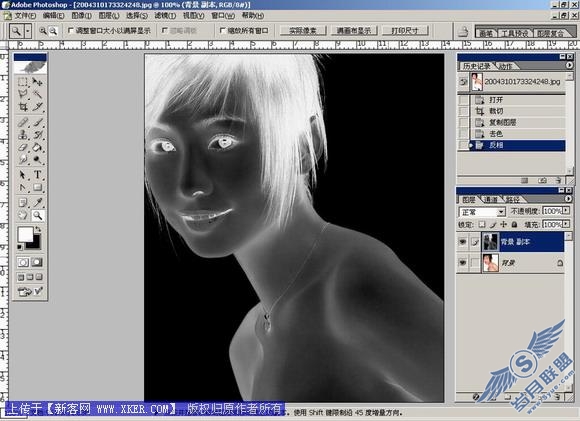The width and height of the screenshot is (580, 421).
Task: Toggle resize windows to fit checkbox
Action: coord(71,30)
